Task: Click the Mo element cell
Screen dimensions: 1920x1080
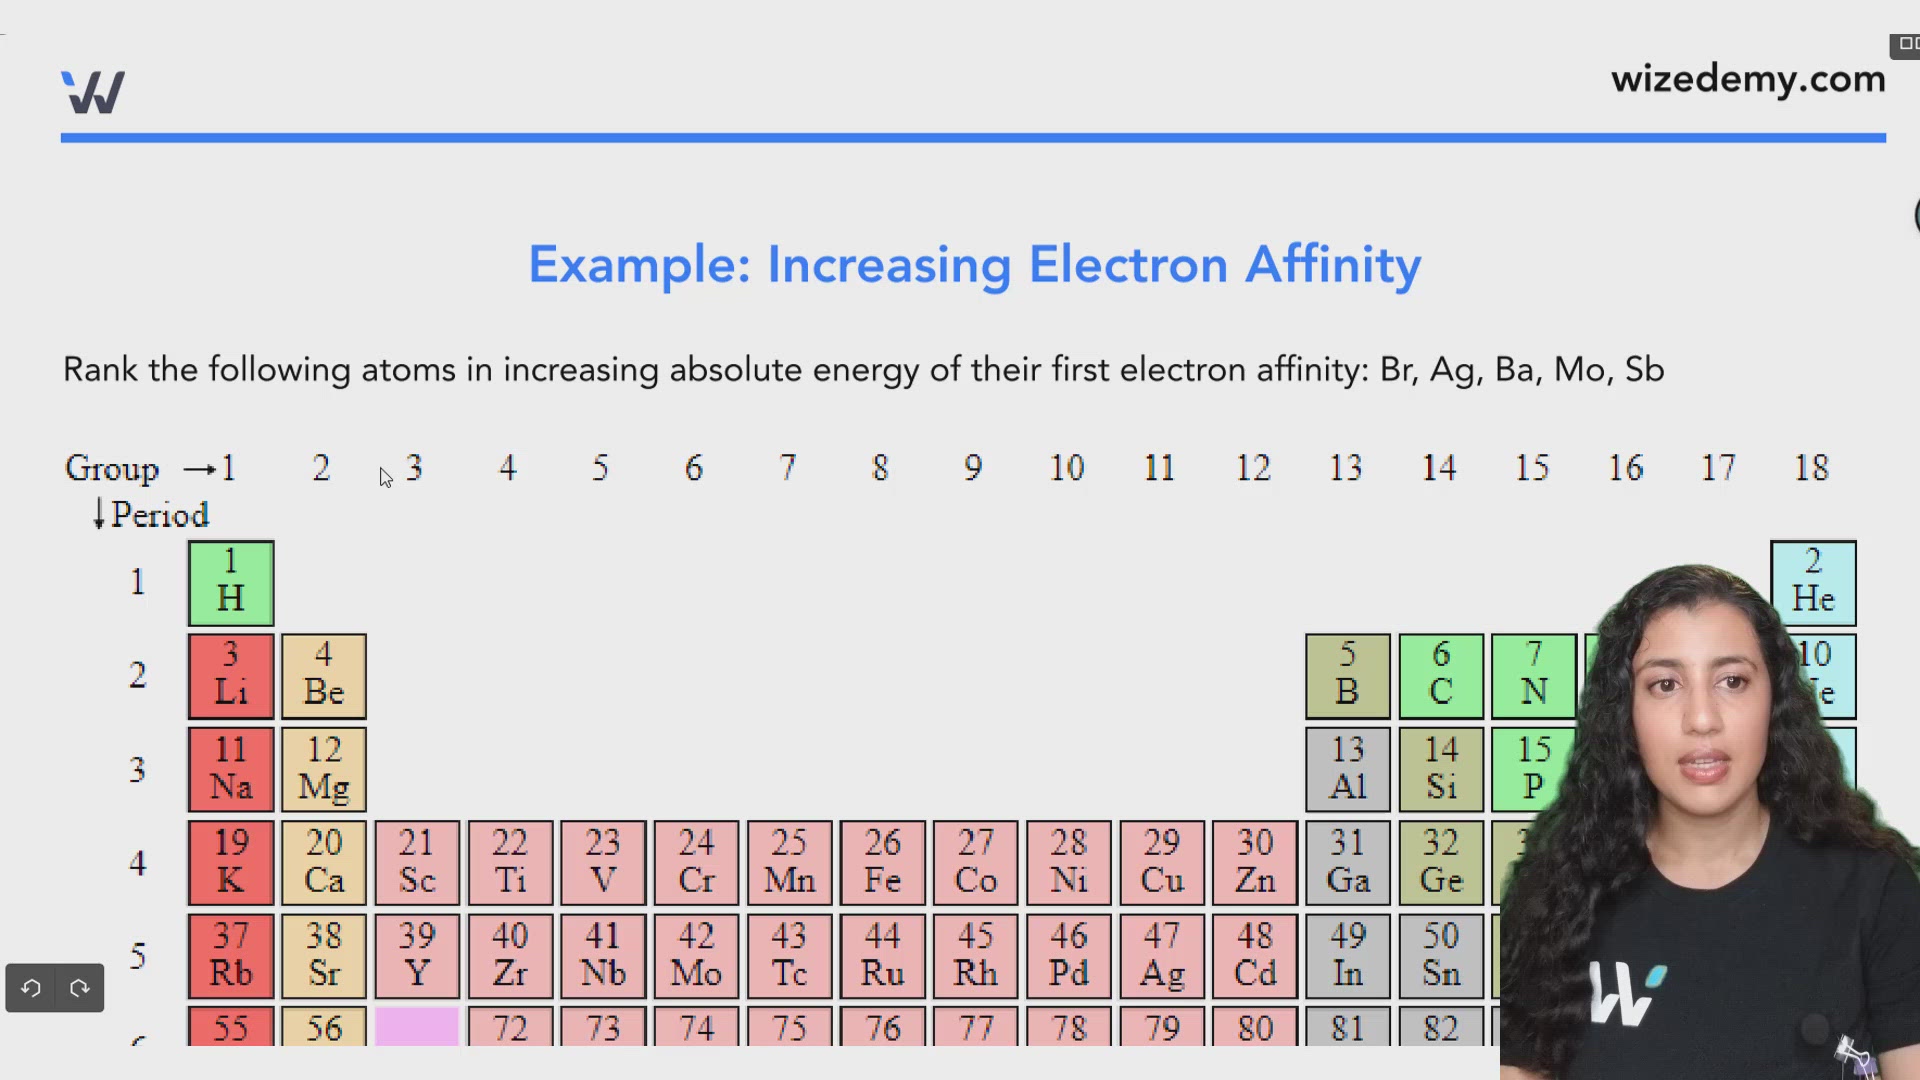Action: [x=696, y=956]
